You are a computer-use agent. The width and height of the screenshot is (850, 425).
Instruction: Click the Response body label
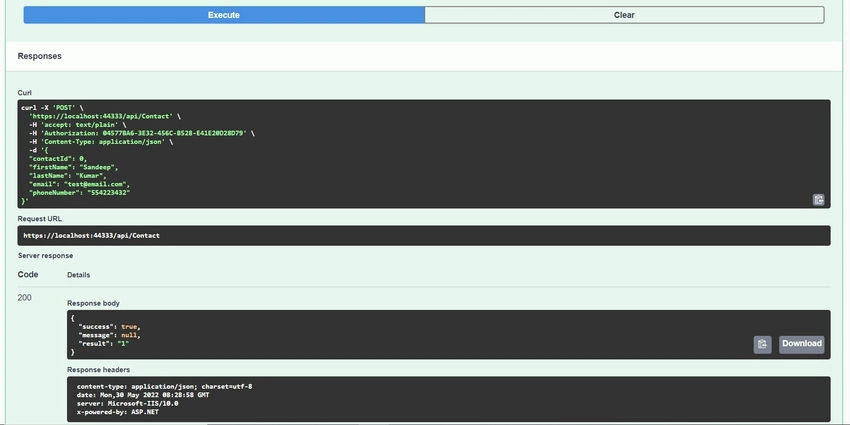(x=93, y=303)
